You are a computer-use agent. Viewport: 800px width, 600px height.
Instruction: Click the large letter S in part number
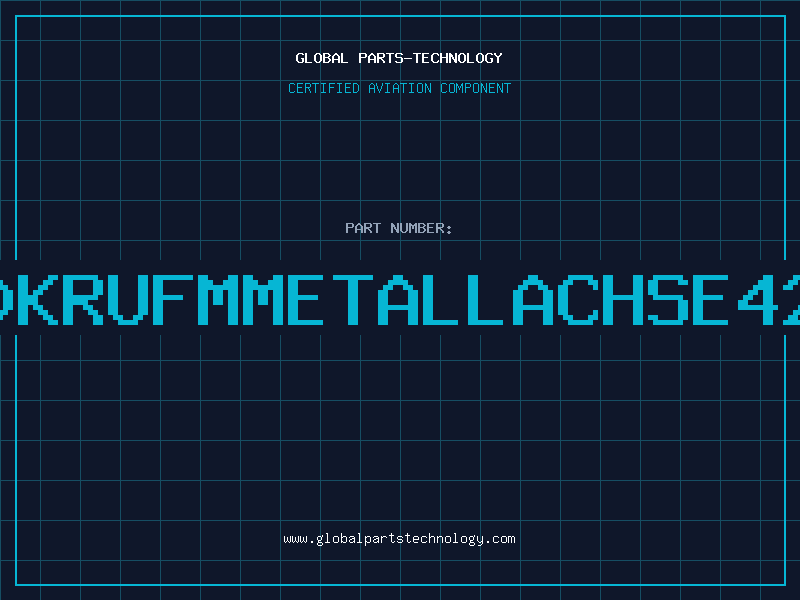tap(668, 299)
